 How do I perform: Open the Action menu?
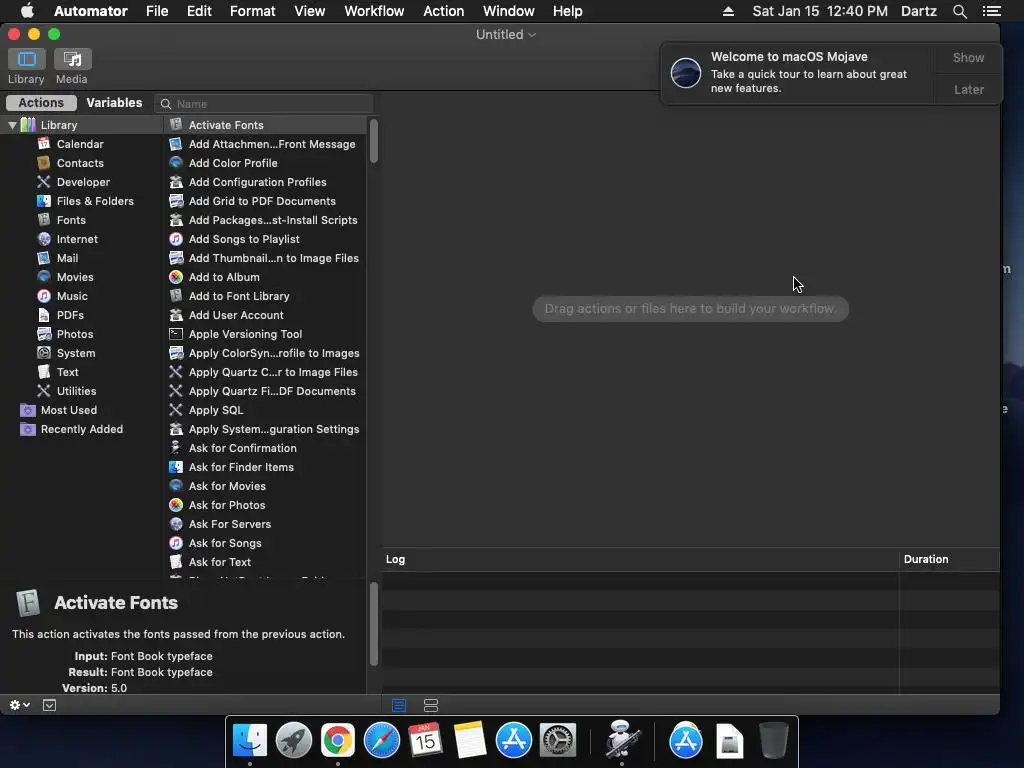point(443,11)
